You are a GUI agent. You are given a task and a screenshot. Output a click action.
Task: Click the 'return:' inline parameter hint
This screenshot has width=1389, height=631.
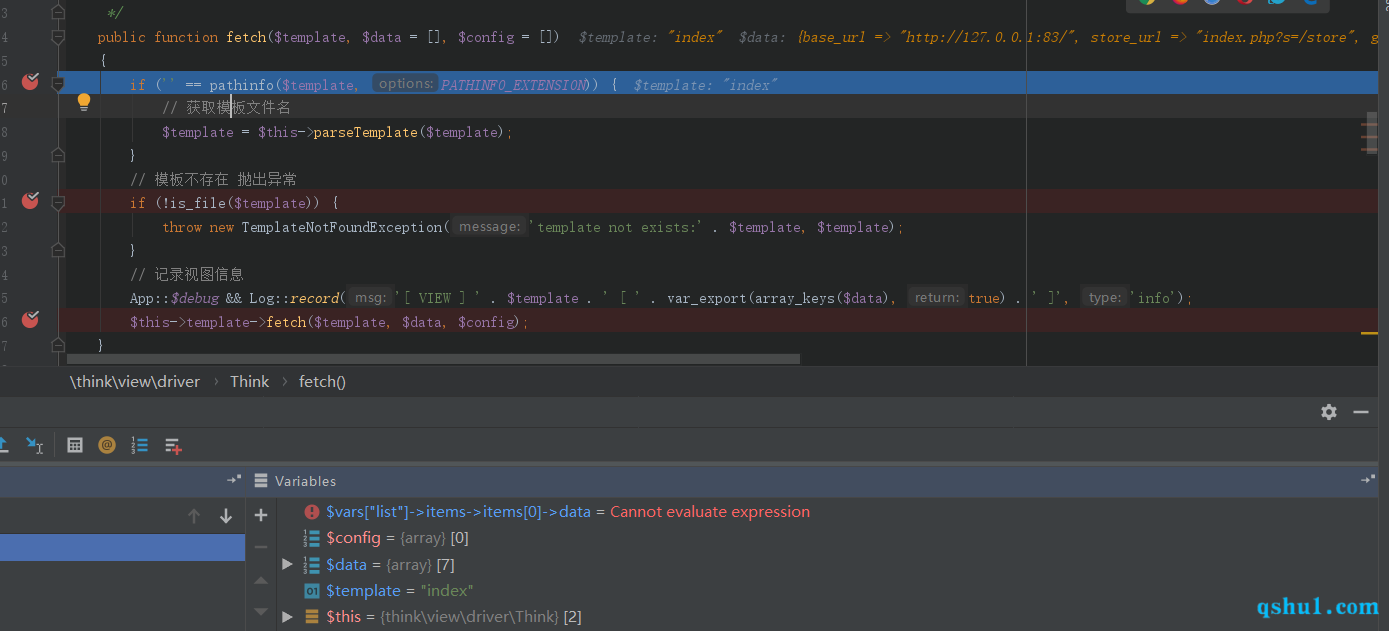point(937,297)
